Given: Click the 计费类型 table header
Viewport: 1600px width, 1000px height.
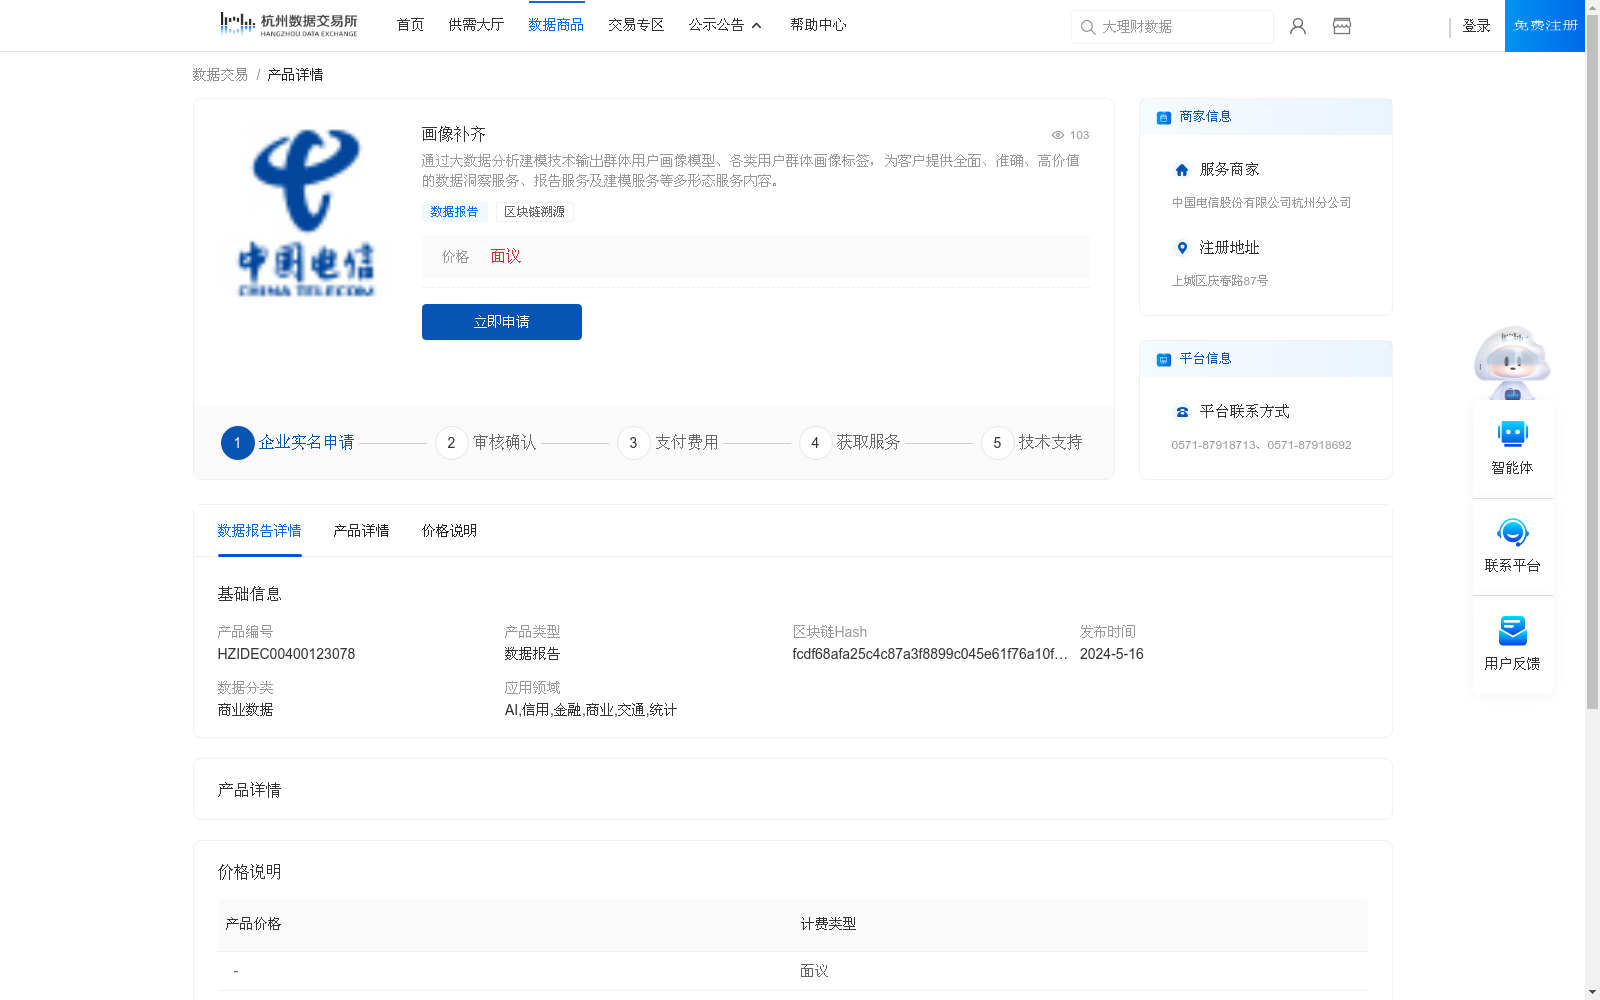Looking at the screenshot, I should (x=828, y=924).
